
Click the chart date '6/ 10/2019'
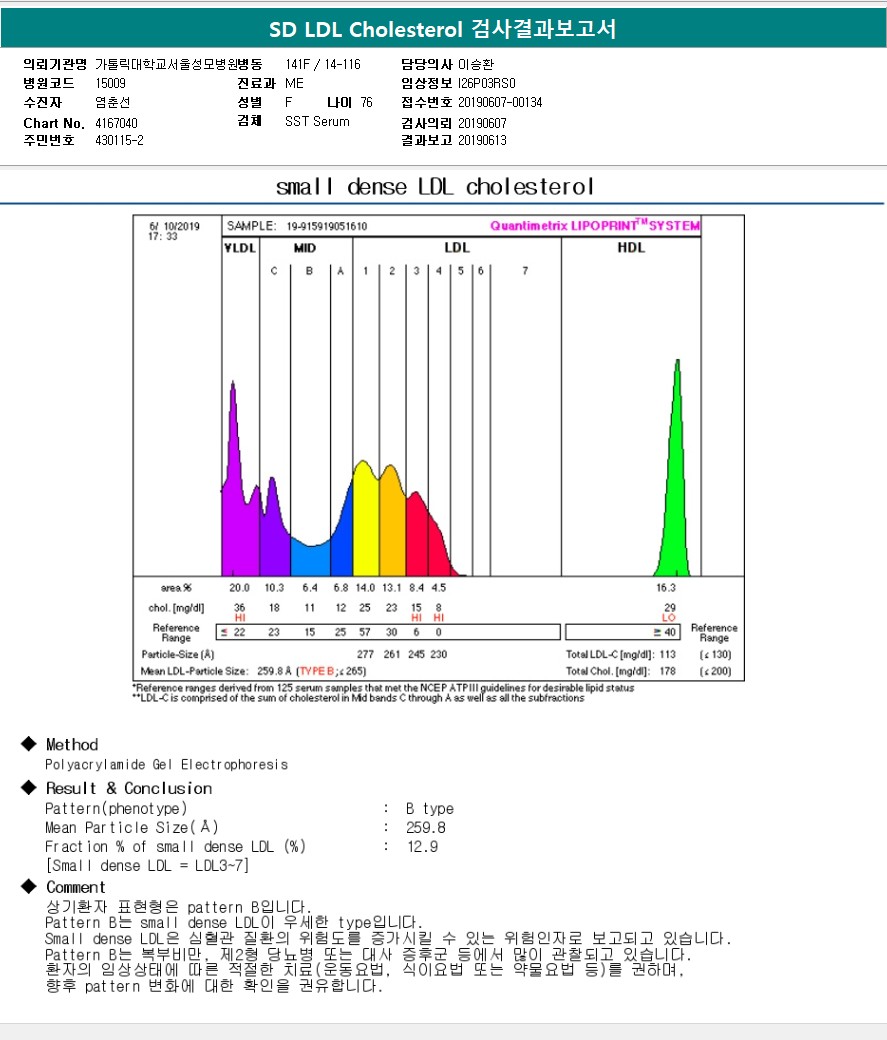(x=174, y=226)
